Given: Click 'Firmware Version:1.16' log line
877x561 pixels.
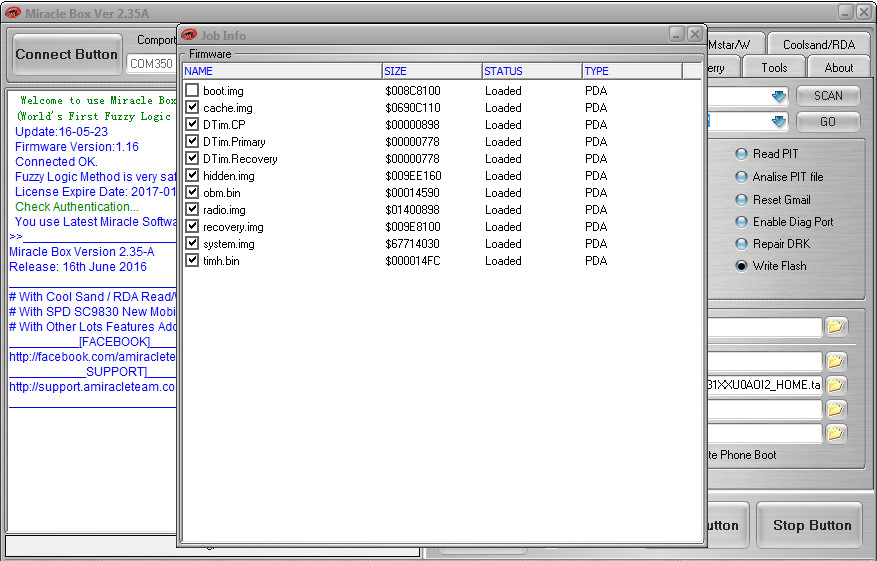Looking at the screenshot, I should pos(77,147).
